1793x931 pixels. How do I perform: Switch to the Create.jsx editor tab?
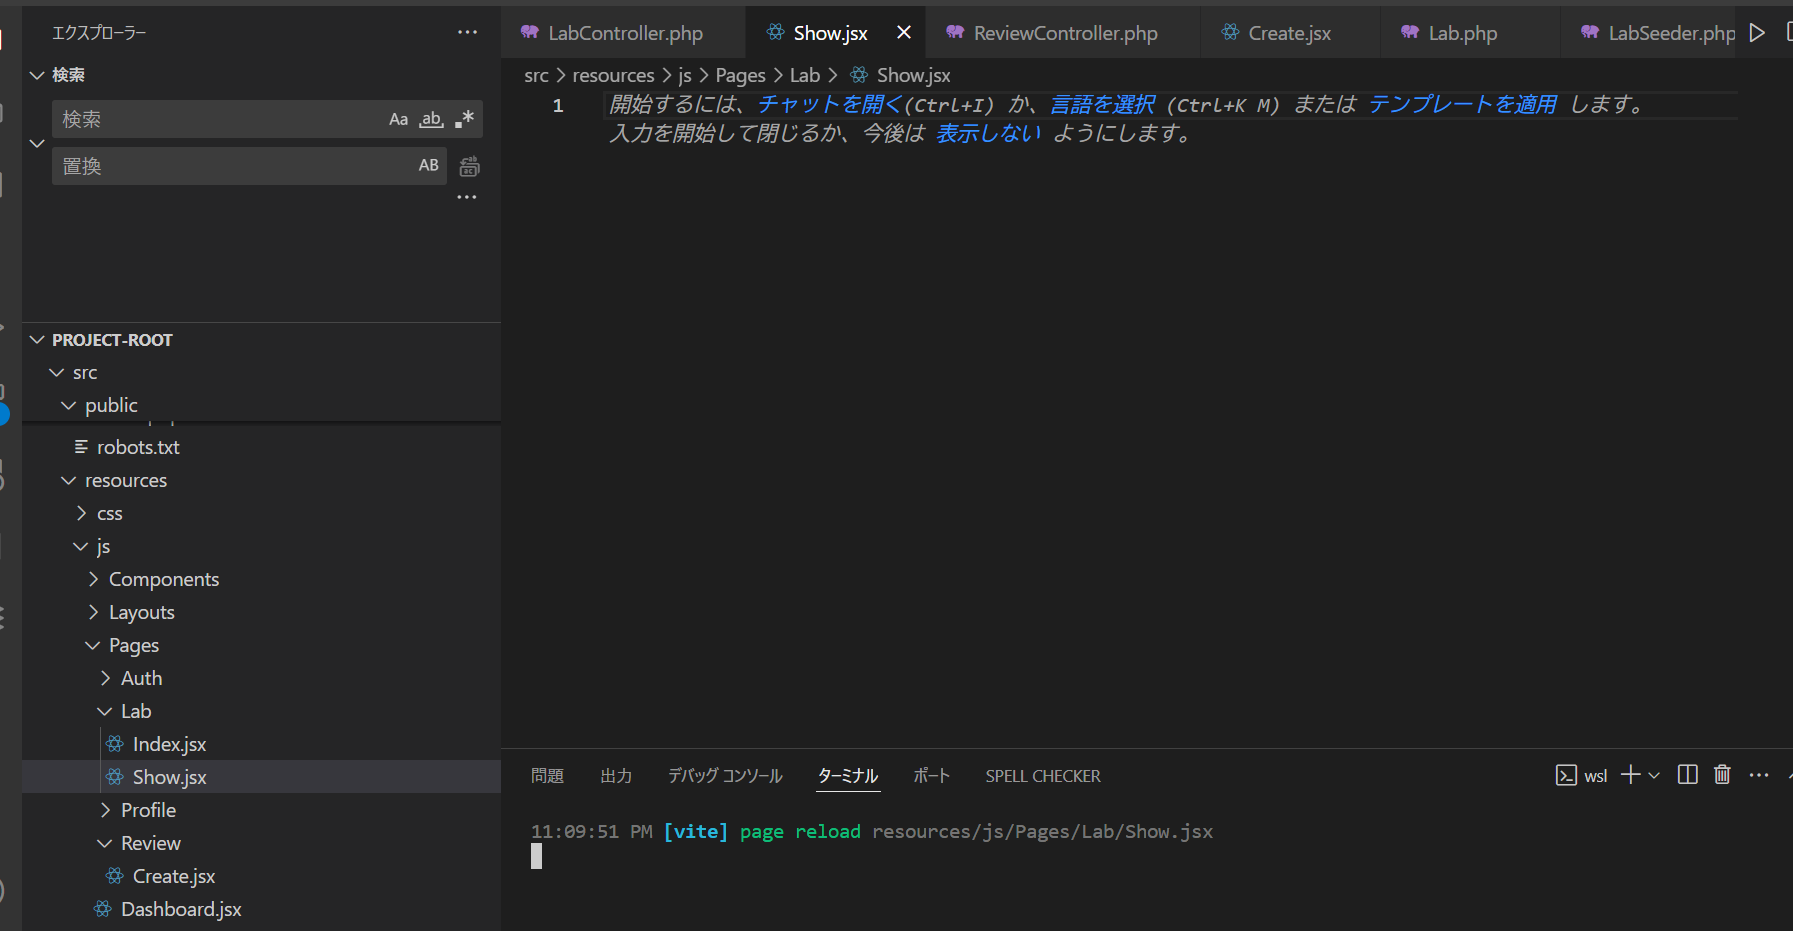pyautogui.click(x=1289, y=33)
